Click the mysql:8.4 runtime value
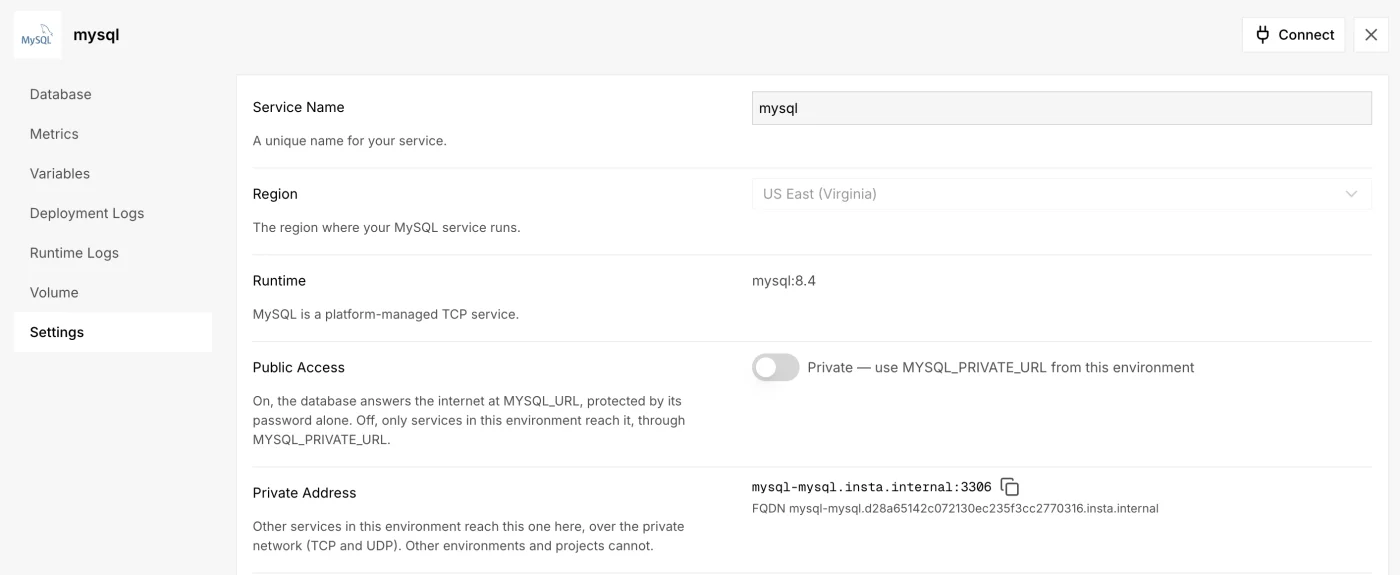 coord(784,281)
